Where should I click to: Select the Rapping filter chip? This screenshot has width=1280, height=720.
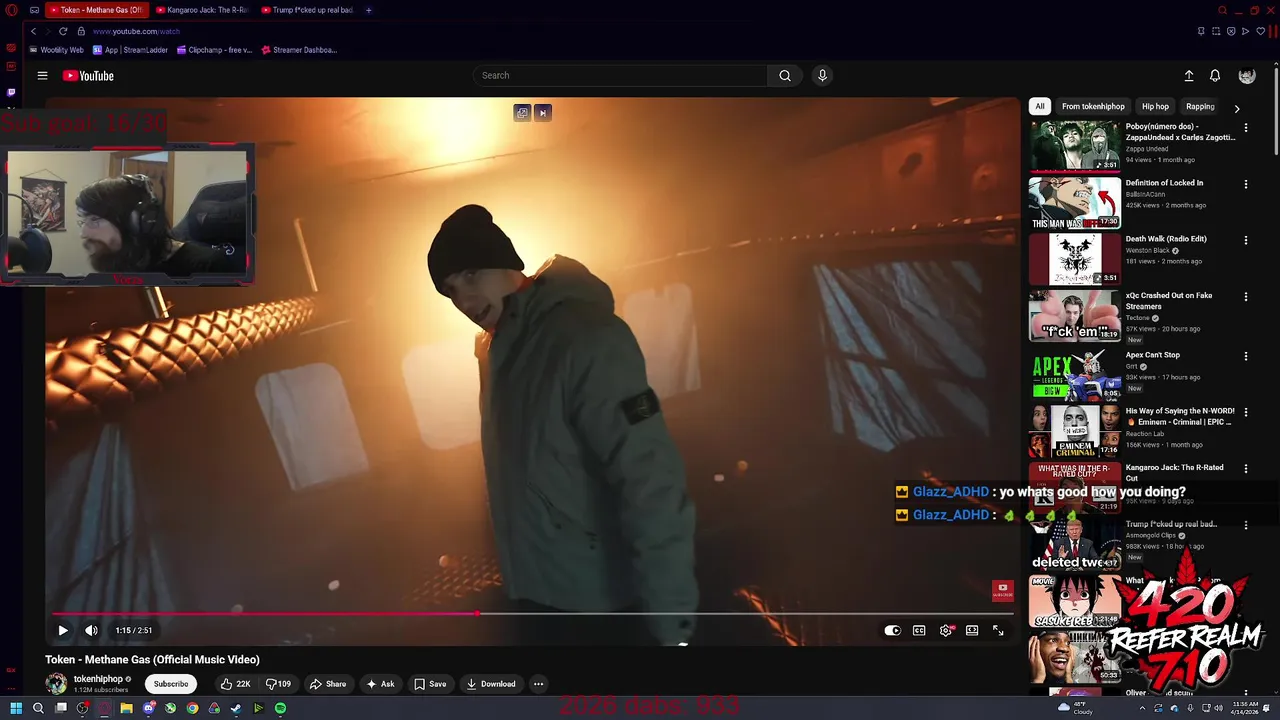pyautogui.click(x=1200, y=106)
